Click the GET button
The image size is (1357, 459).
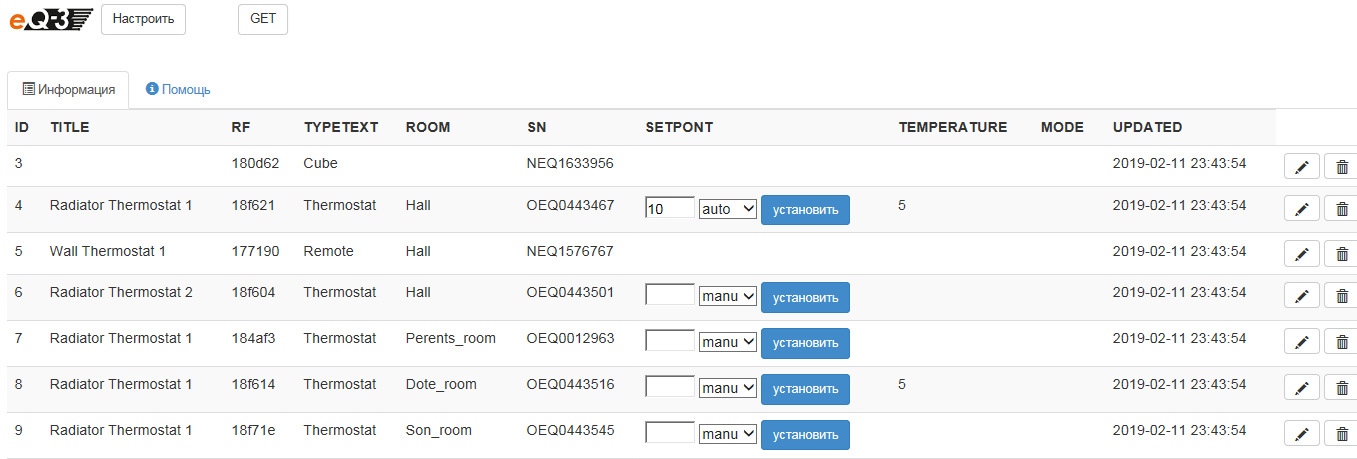click(x=262, y=19)
